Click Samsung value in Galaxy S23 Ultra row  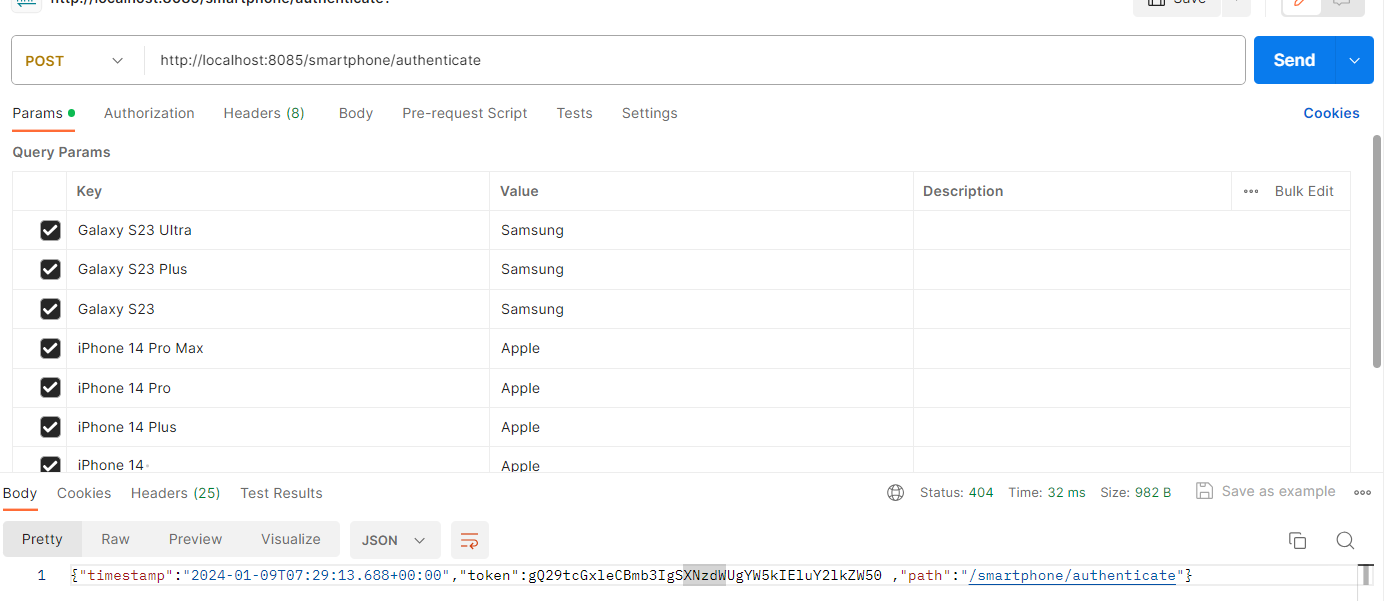click(532, 230)
